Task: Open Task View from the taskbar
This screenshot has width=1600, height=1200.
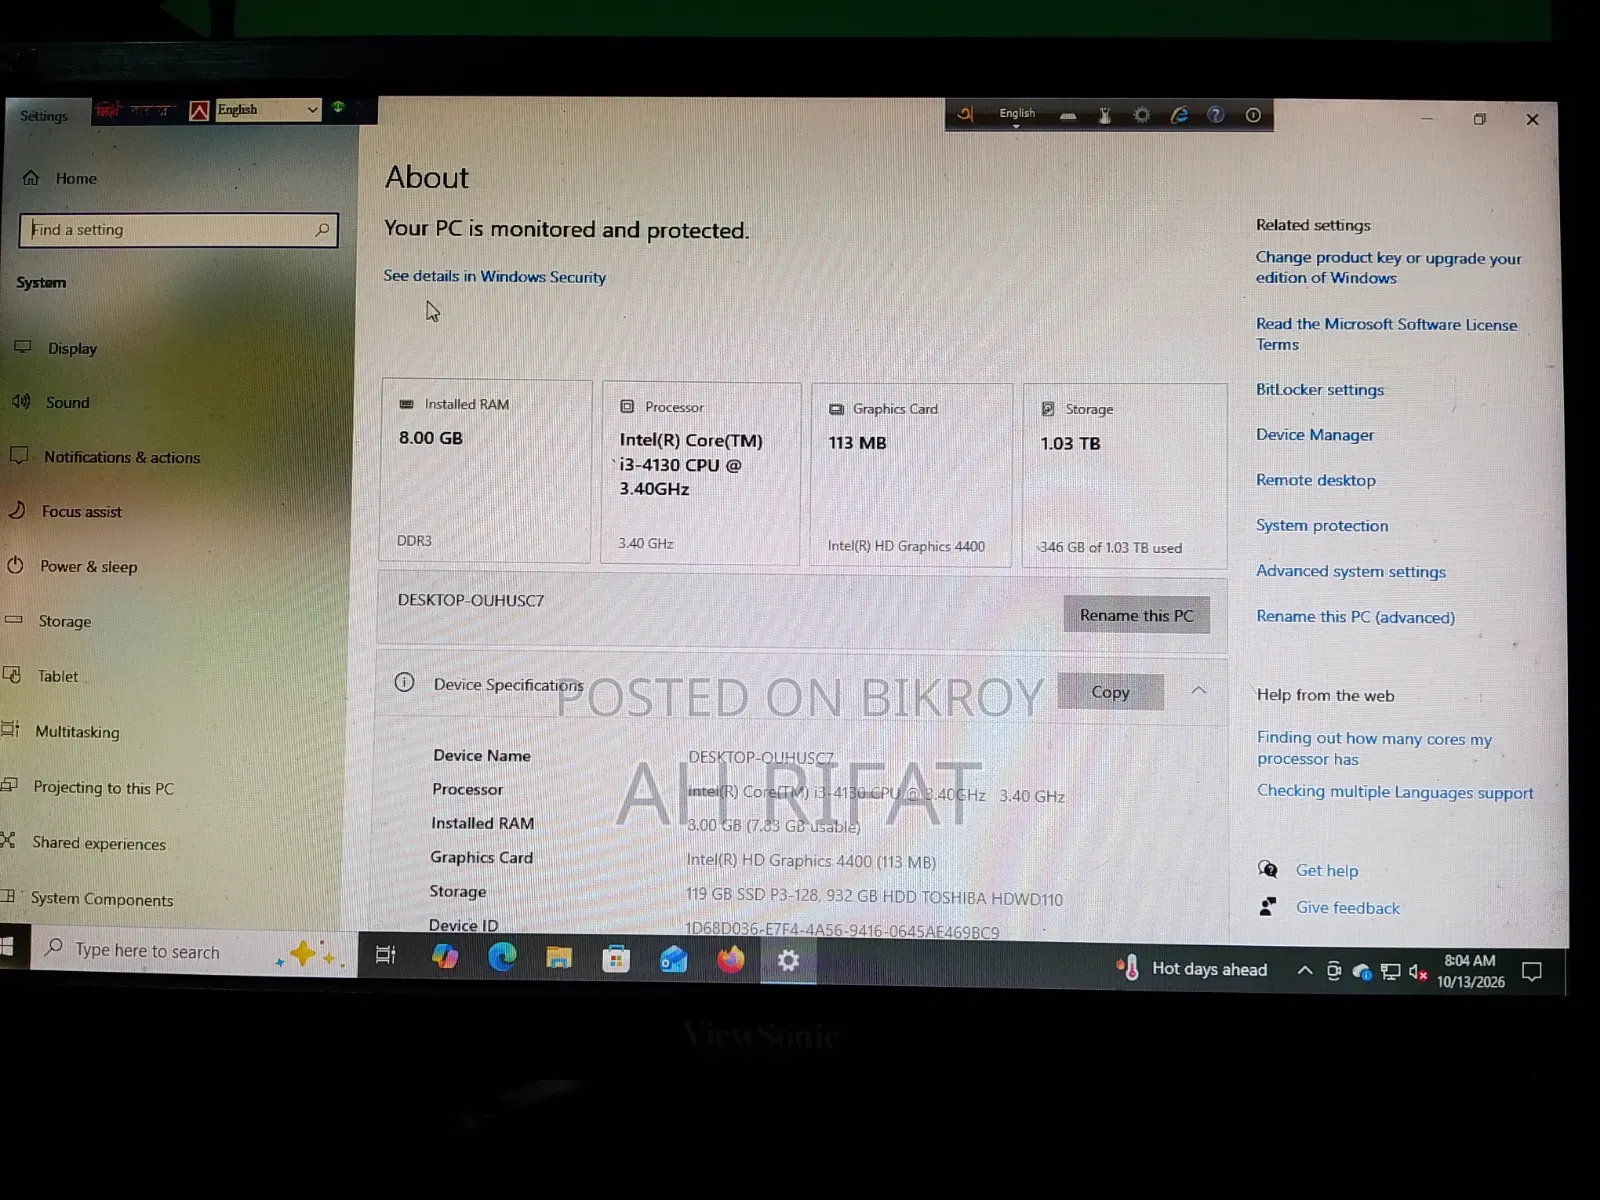Action: [x=385, y=955]
